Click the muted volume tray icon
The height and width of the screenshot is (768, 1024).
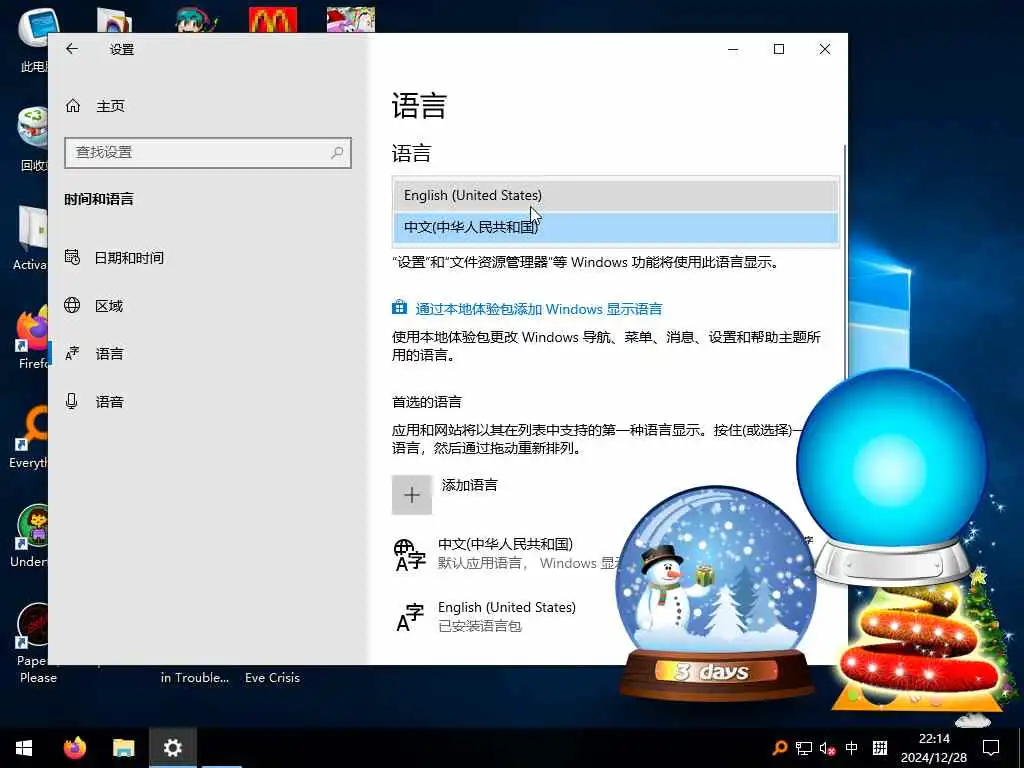[827, 748]
